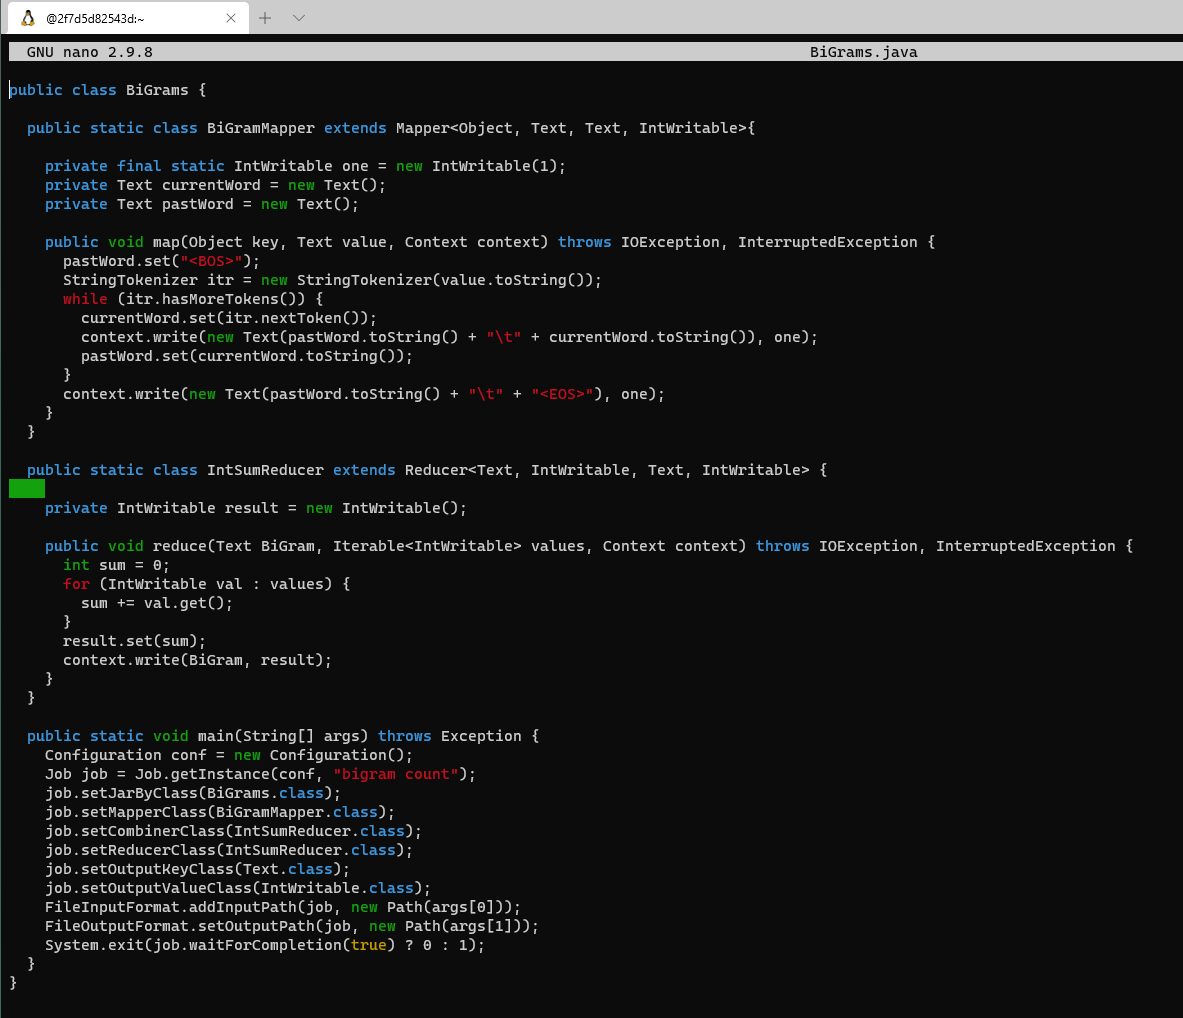Close the @2f7d5d82543d terminal tab
The width and height of the screenshot is (1183, 1018).
click(231, 18)
